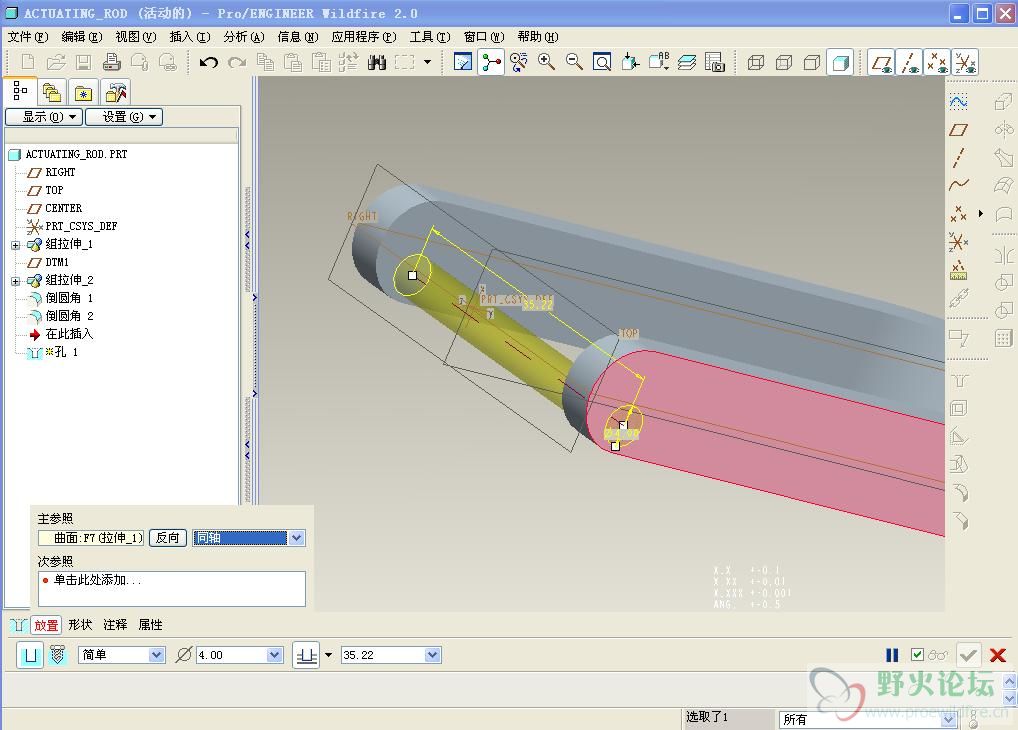The image size is (1018, 730).
Task: Open the 属性 properties panel
Action: pyautogui.click(x=150, y=625)
